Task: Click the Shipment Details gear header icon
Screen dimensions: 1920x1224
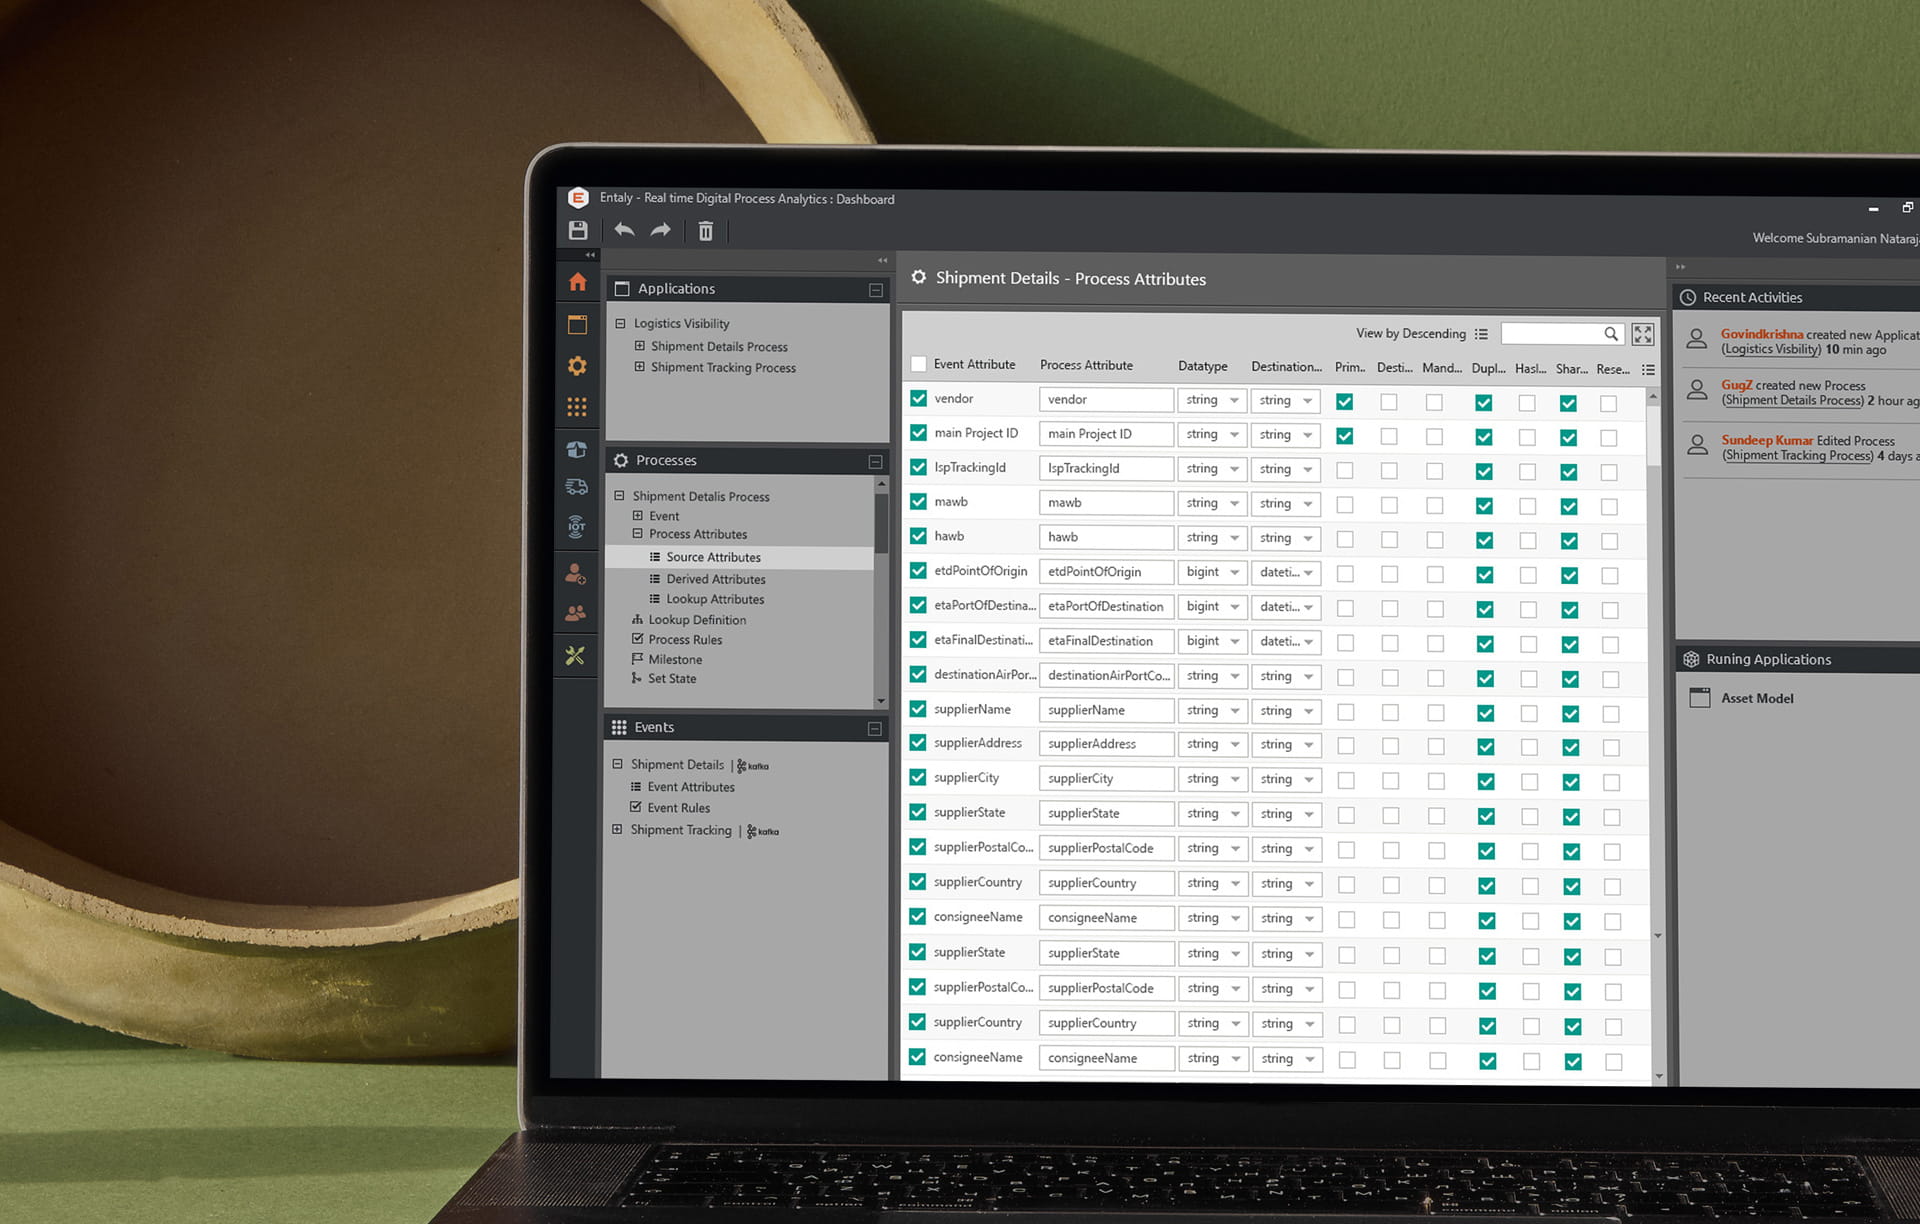Action: [919, 277]
